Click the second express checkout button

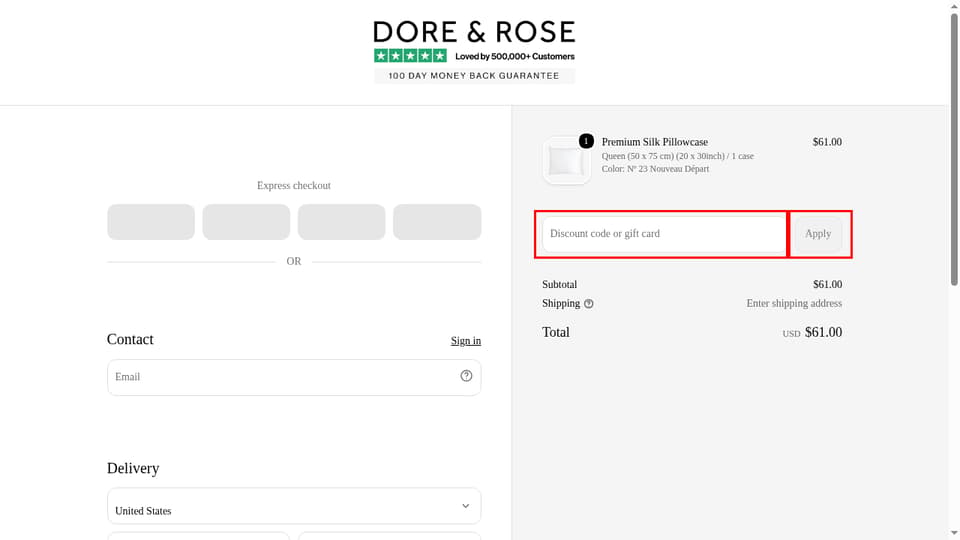(x=246, y=222)
